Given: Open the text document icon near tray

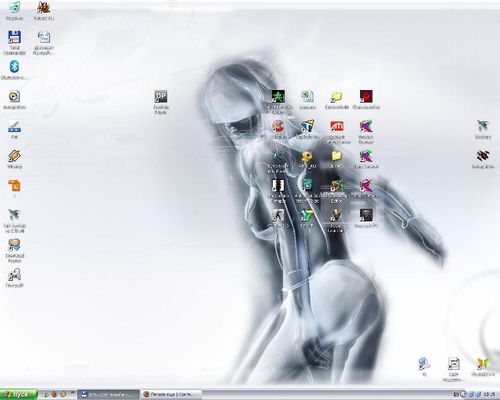Looking at the screenshot, I should click(x=453, y=363).
